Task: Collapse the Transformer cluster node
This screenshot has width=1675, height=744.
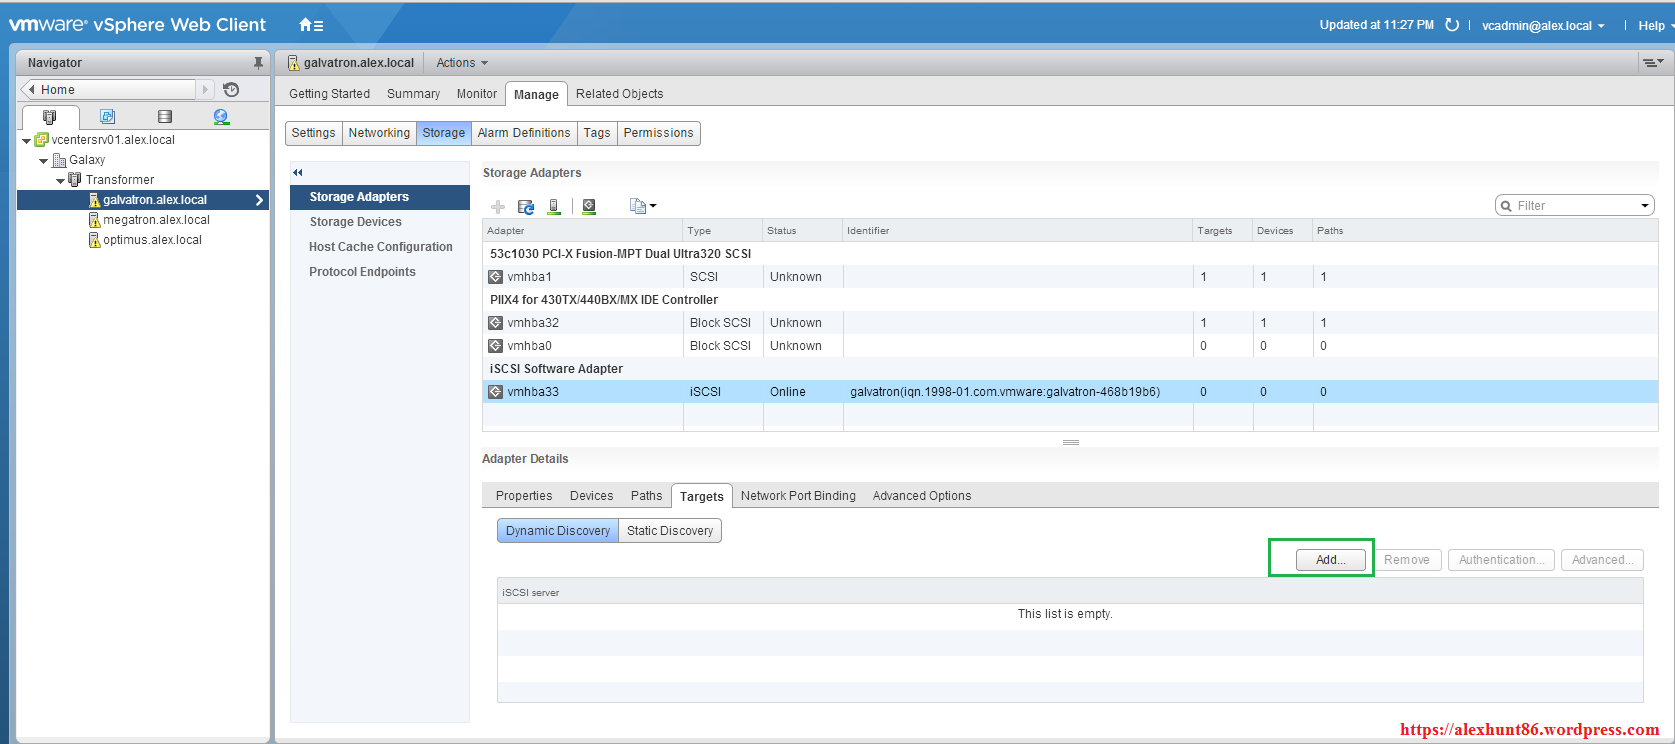Action: 61,181
